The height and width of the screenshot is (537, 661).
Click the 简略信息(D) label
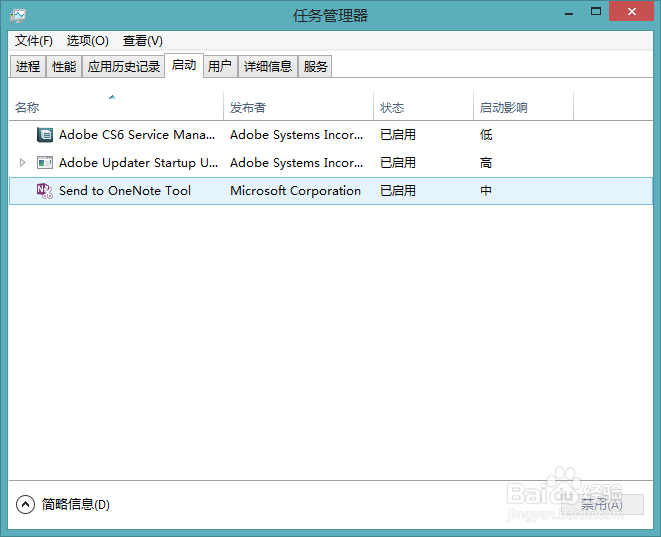click(x=75, y=504)
